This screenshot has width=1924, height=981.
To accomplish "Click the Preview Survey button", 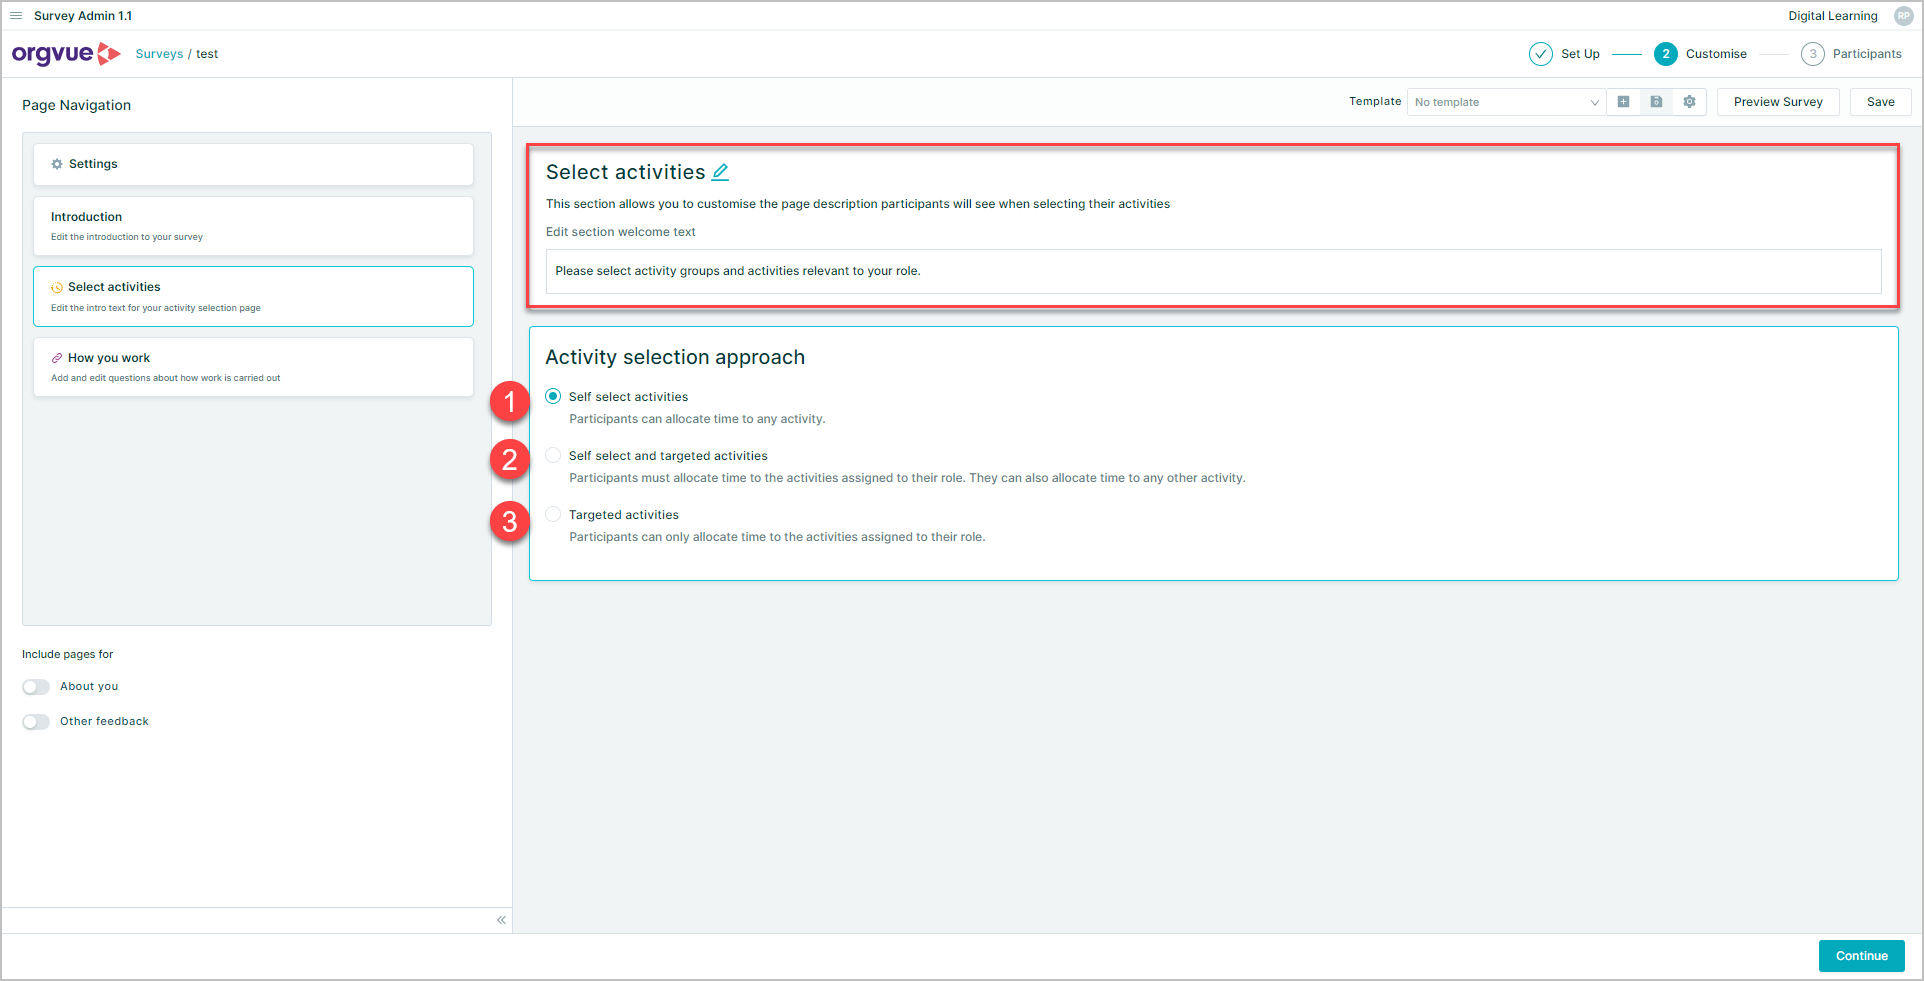I will [x=1777, y=102].
